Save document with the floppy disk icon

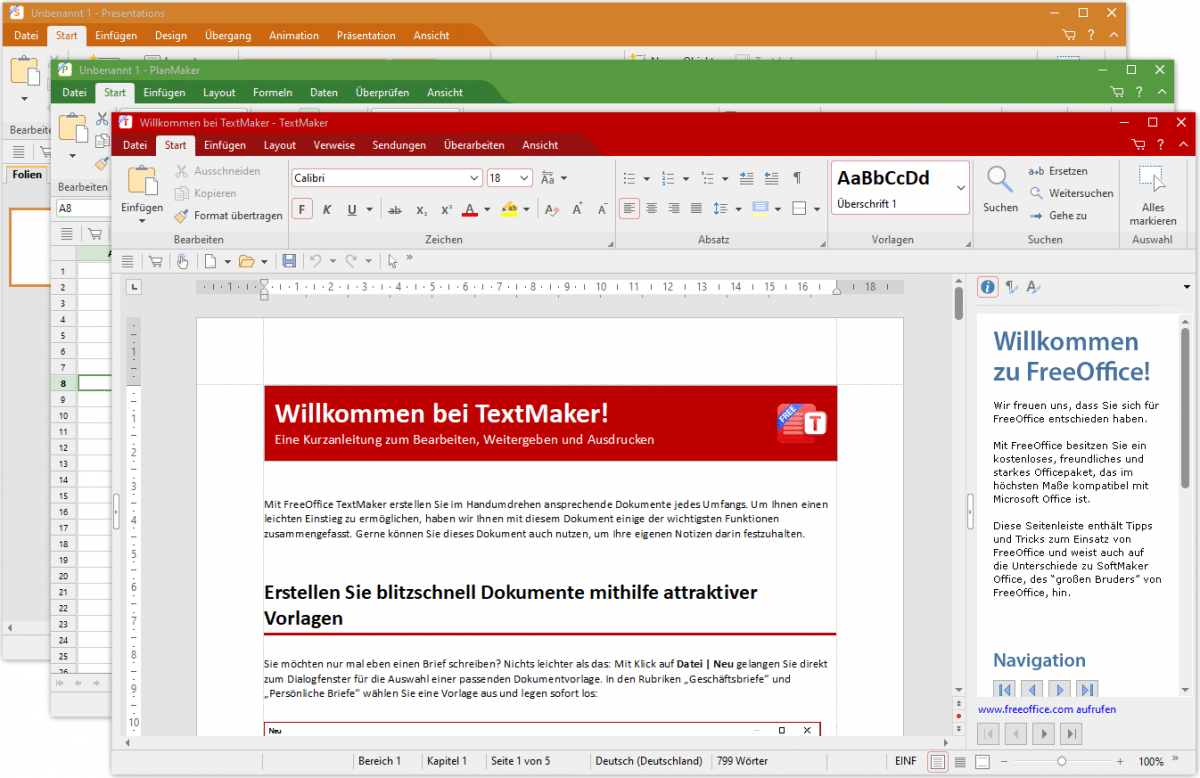(289, 261)
